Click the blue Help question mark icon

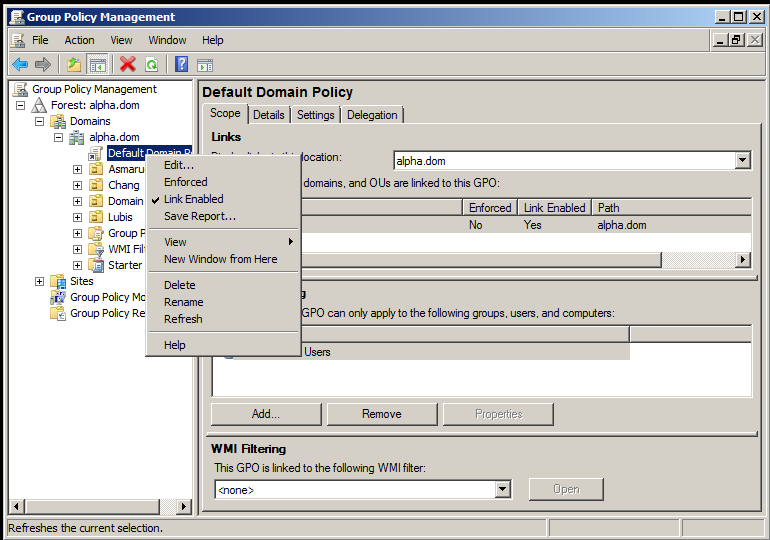tap(181, 64)
